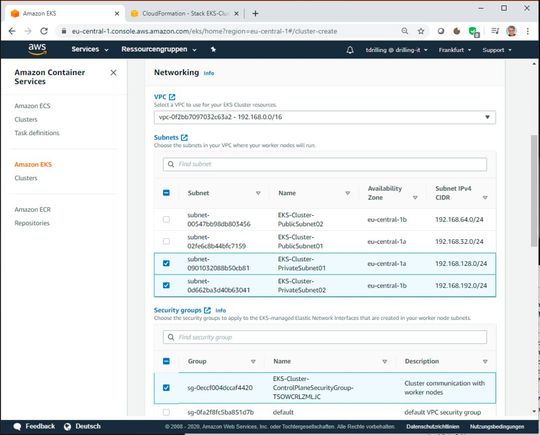This screenshot has width=540, height=435.
Task: Open Chrome menu three-dots icon
Action: pos(528,31)
